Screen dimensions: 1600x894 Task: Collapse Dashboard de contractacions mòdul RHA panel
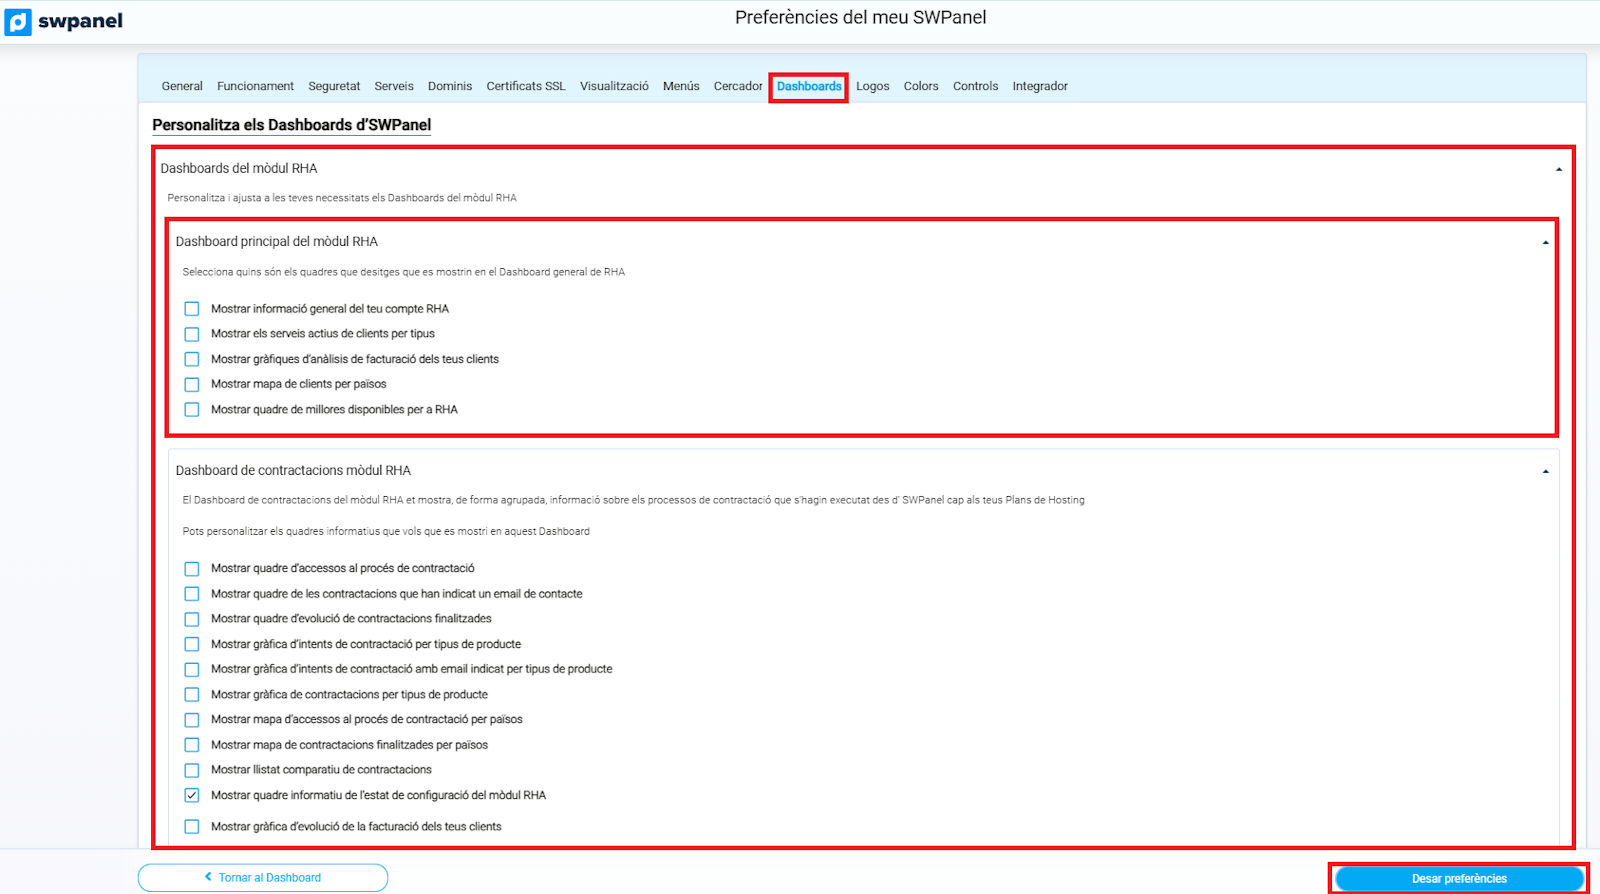pyautogui.click(x=1545, y=471)
